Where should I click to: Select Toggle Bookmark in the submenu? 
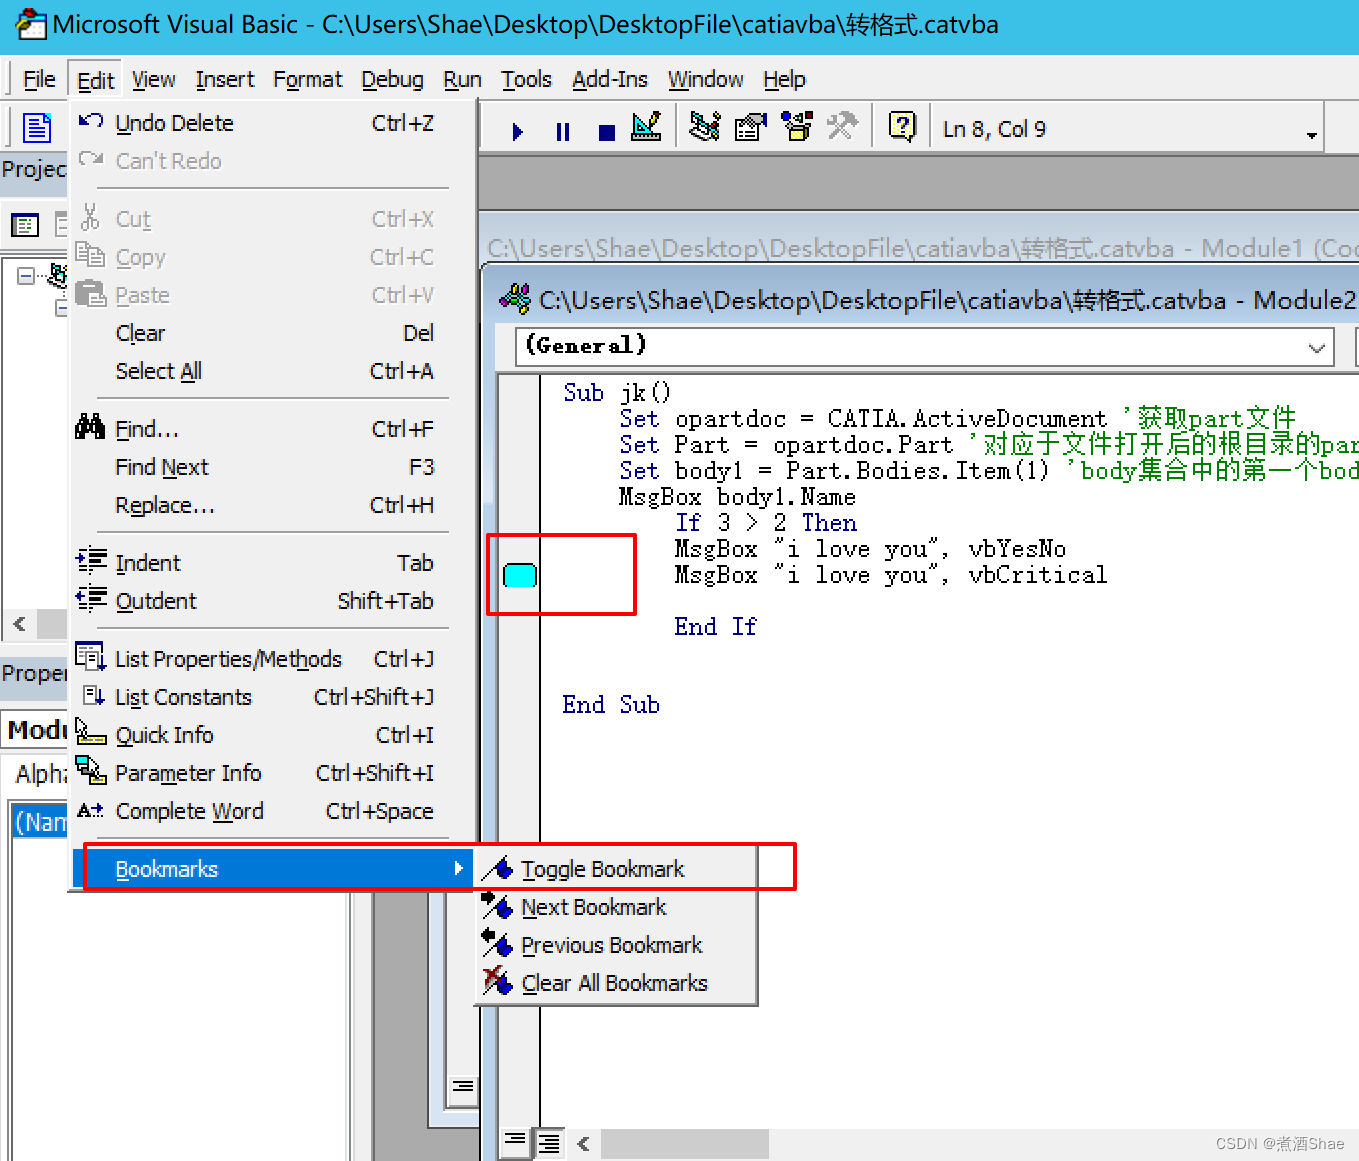(602, 869)
